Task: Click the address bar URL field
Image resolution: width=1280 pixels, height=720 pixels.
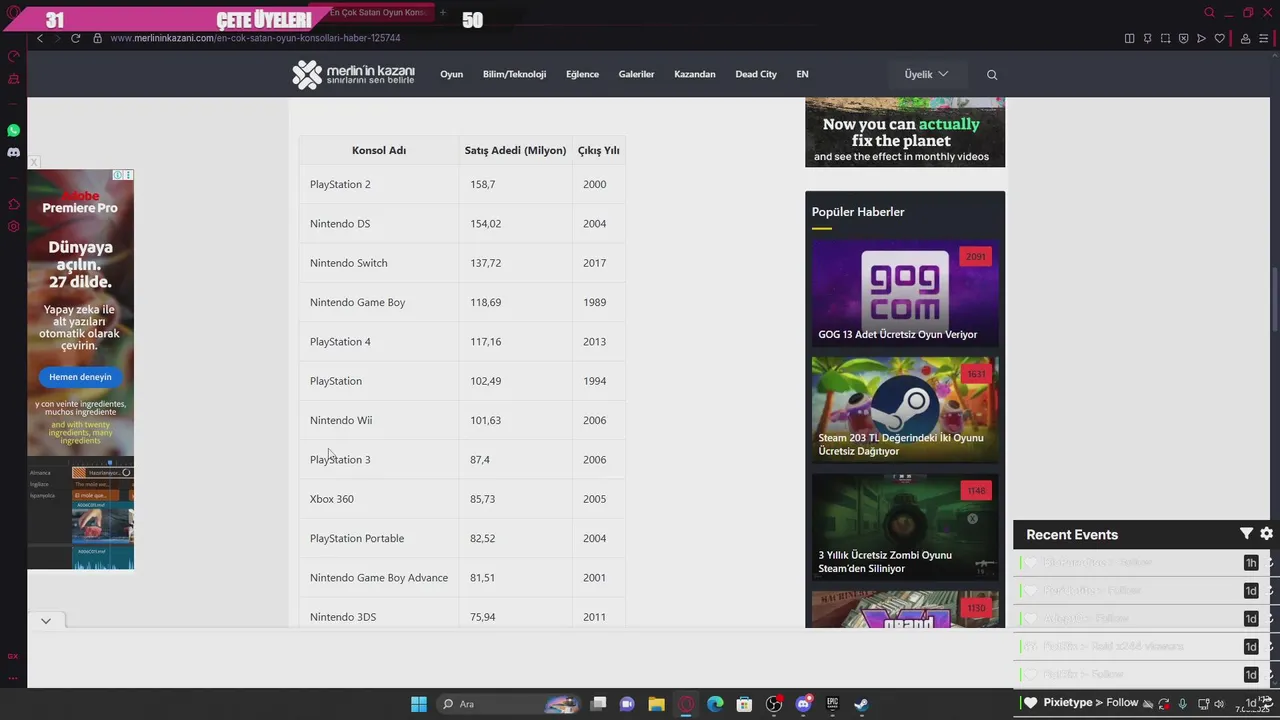Action: (x=600, y=38)
